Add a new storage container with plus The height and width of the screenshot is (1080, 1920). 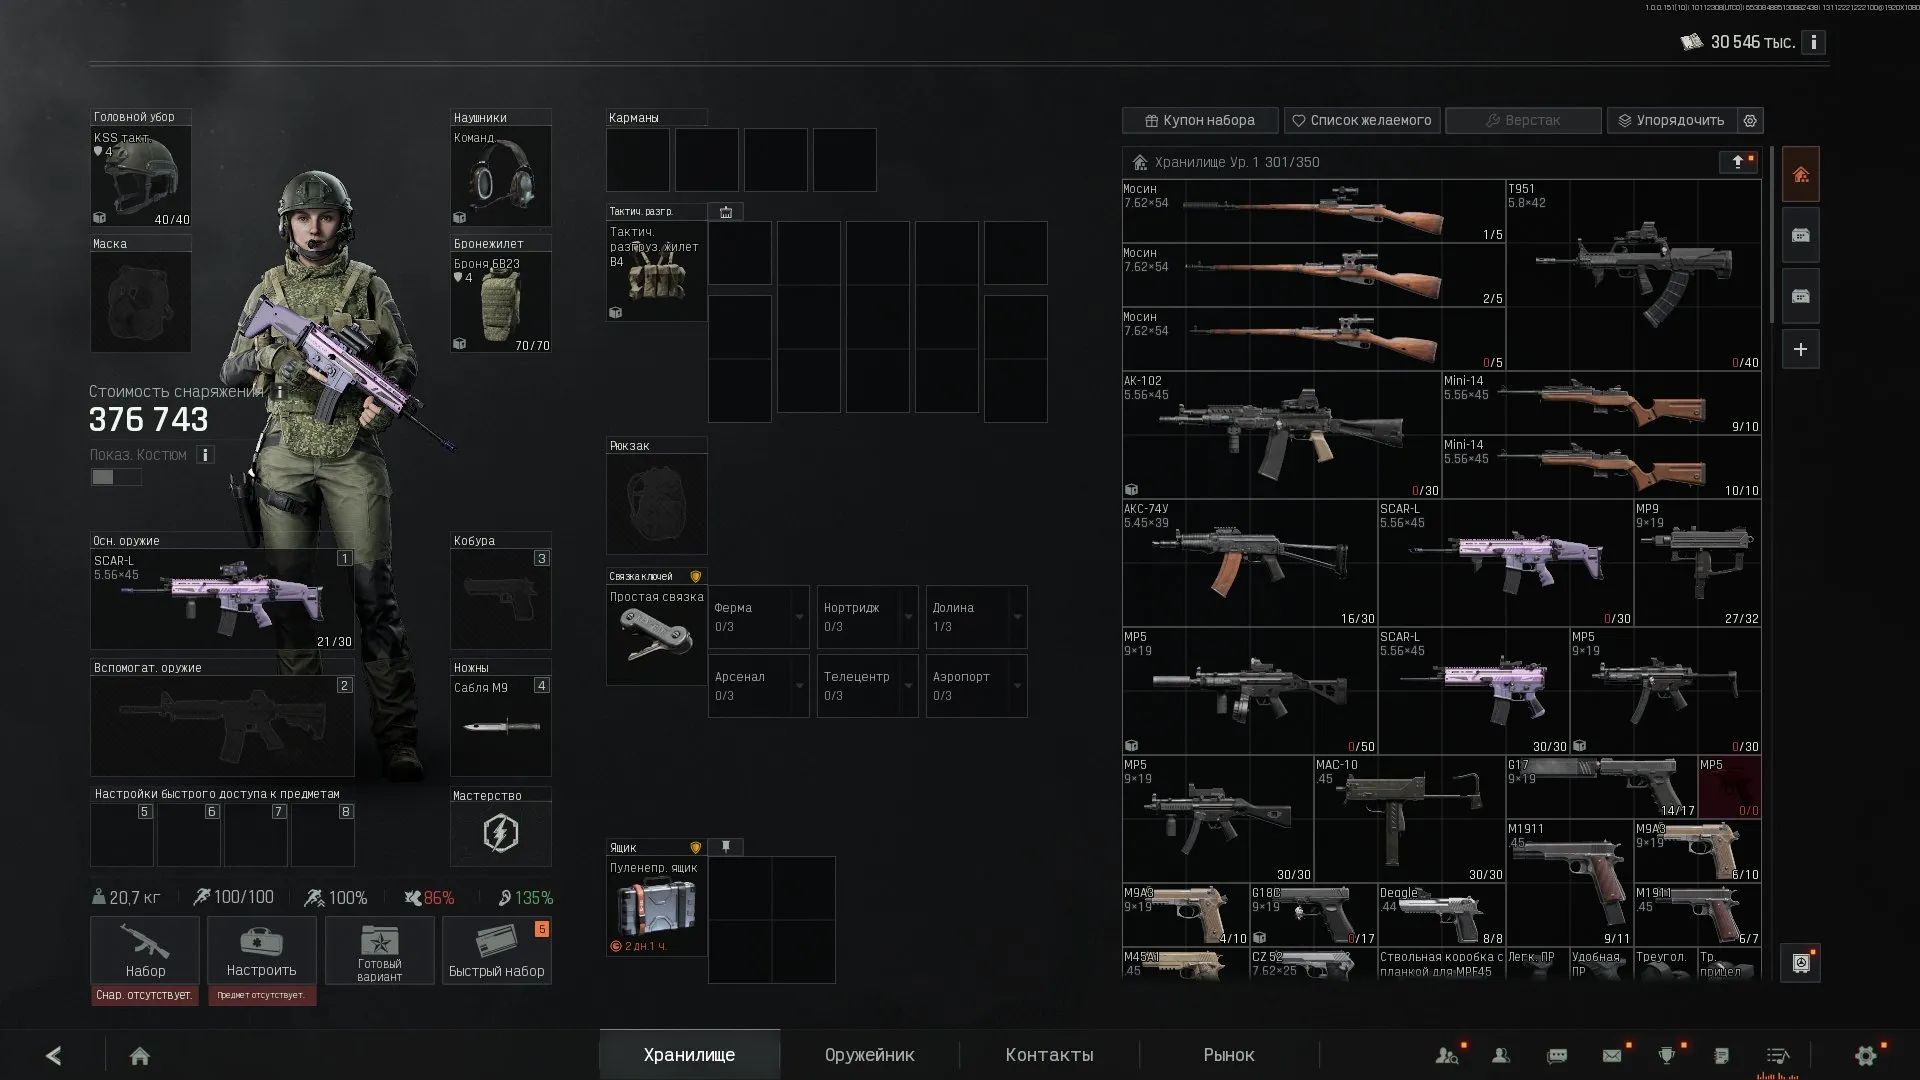click(1801, 350)
